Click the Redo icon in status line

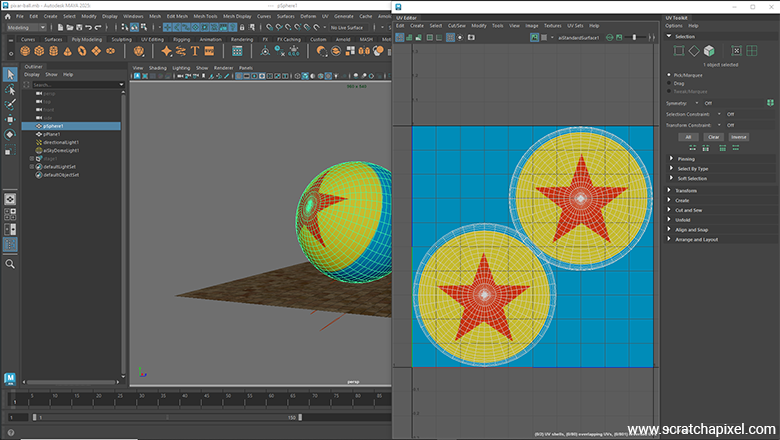[x=98, y=27]
